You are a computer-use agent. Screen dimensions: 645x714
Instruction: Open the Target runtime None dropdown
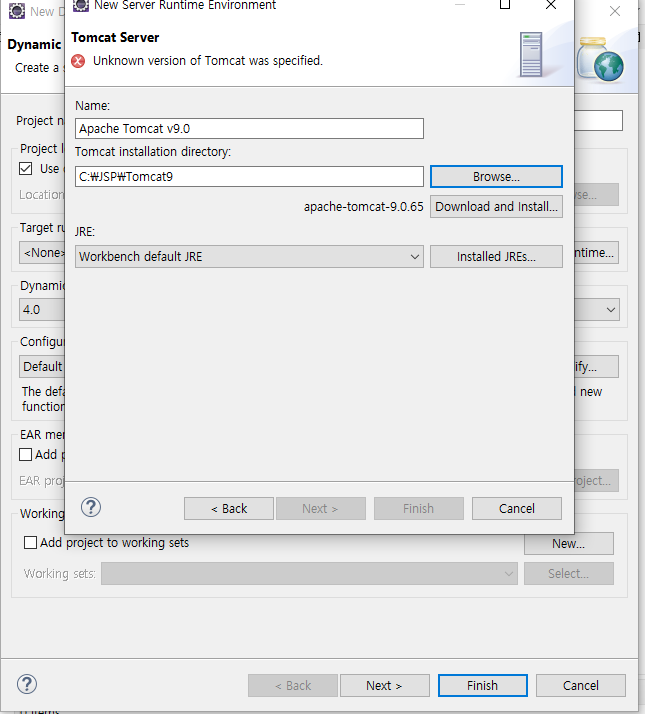pos(42,253)
